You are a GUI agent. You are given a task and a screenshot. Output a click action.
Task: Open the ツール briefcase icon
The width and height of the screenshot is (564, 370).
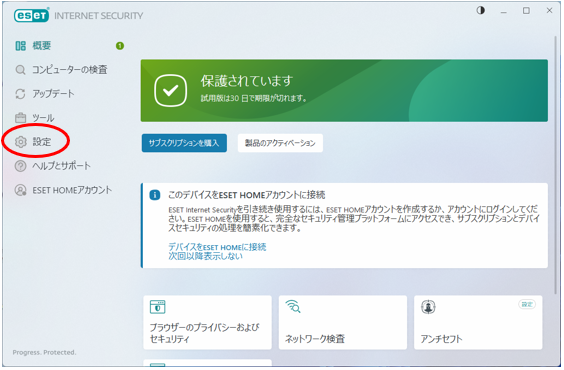(x=21, y=118)
